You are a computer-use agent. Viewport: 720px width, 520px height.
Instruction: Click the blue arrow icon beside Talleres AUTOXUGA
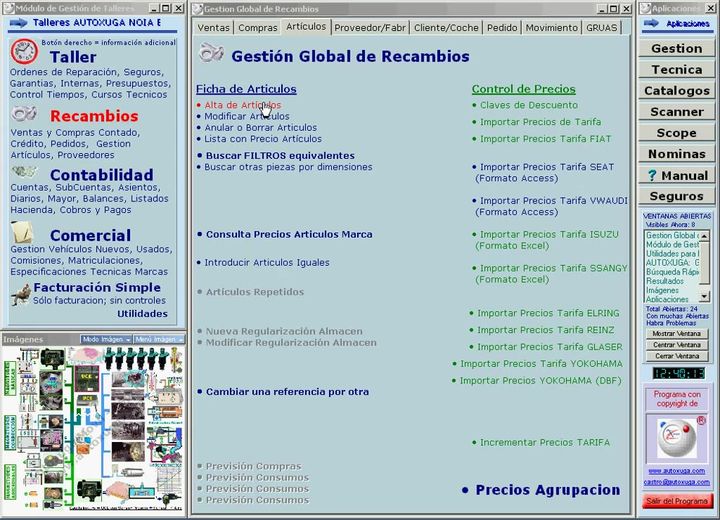tap(18, 23)
